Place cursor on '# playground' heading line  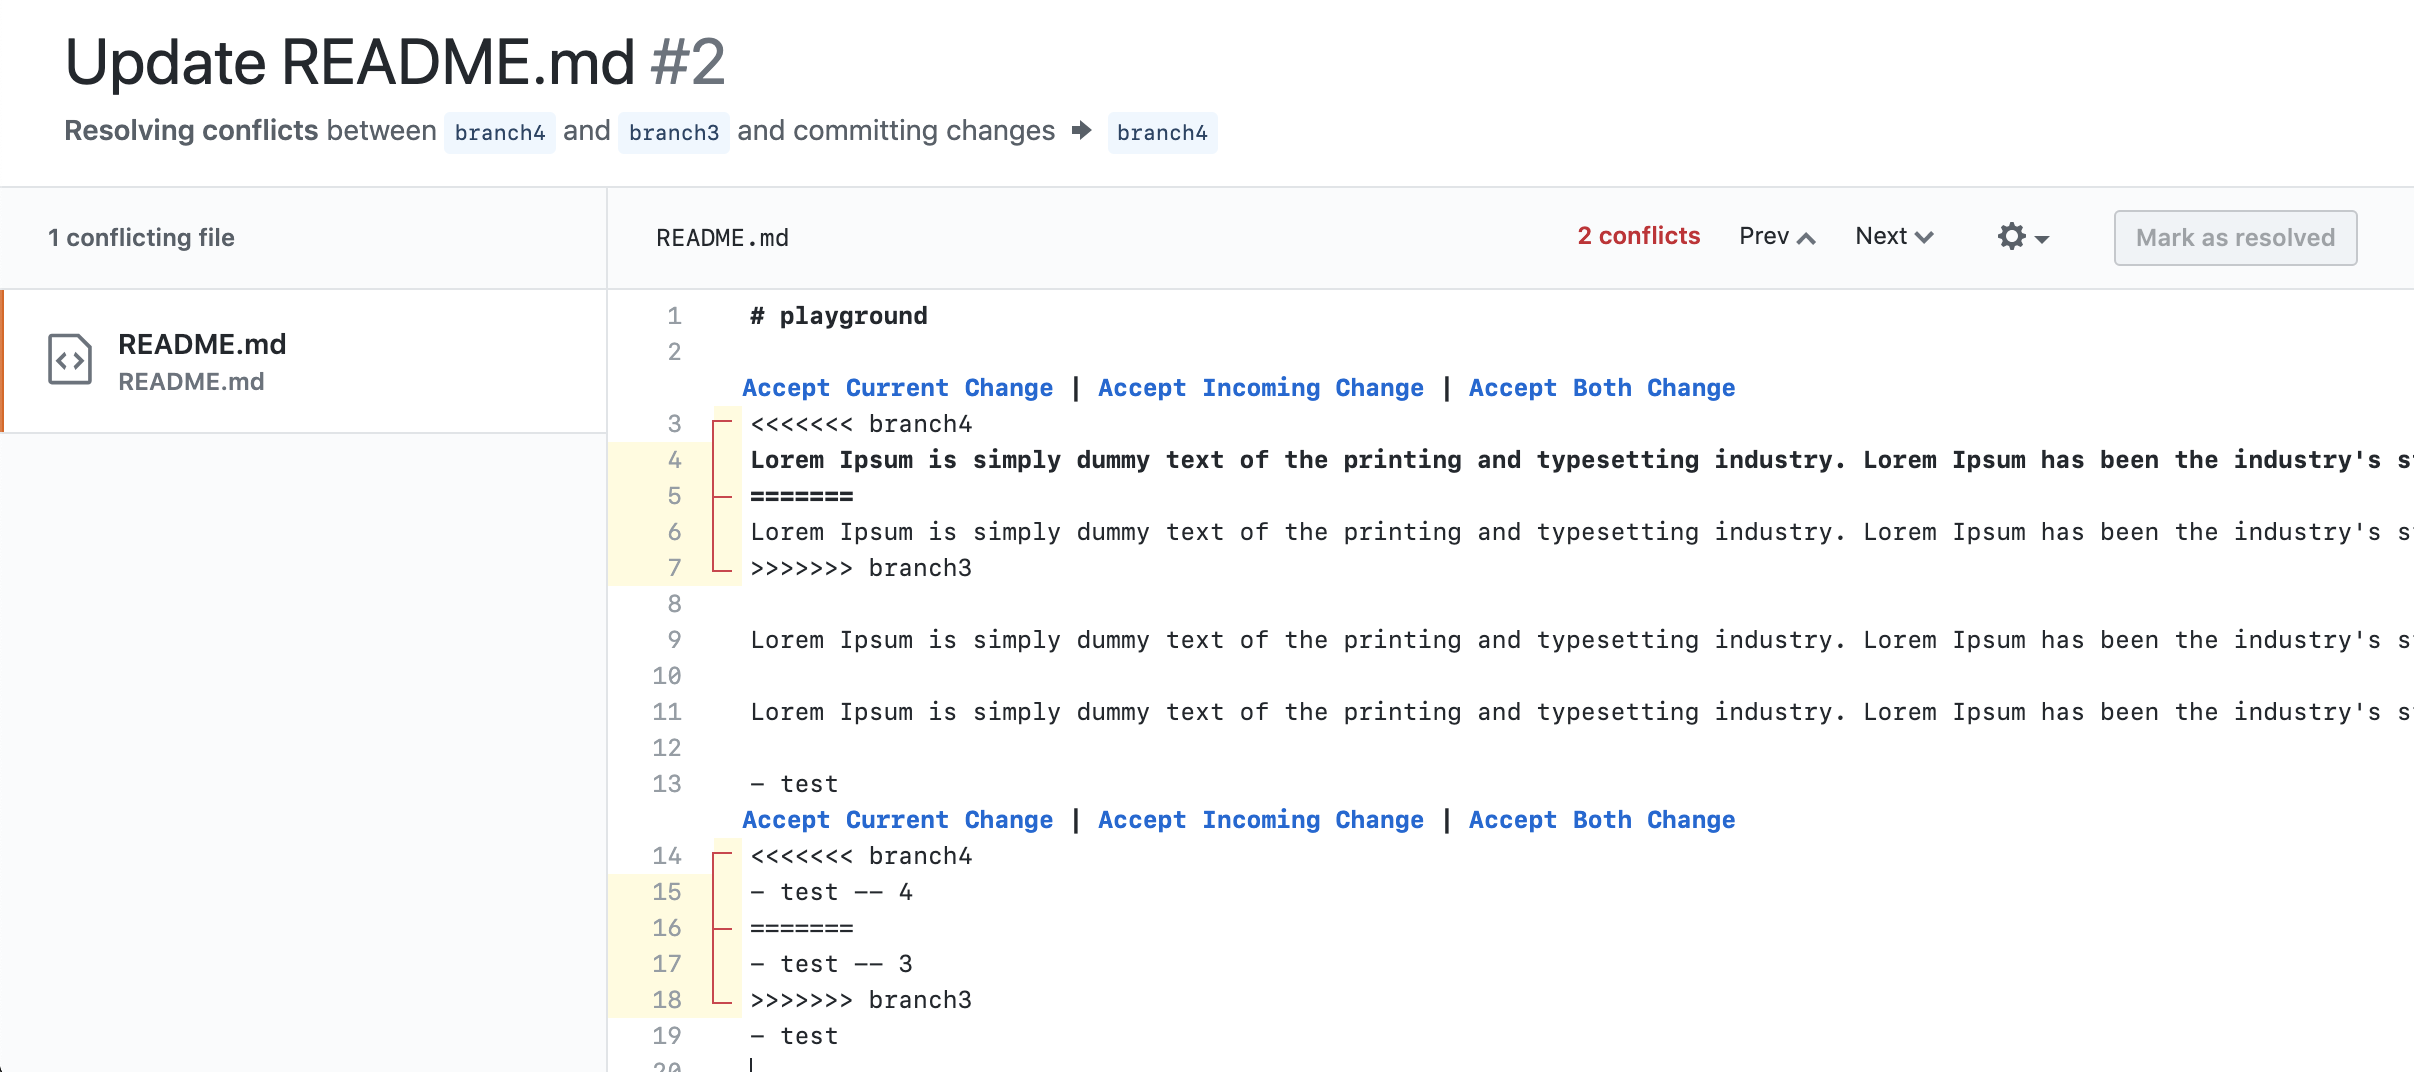tap(839, 316)
